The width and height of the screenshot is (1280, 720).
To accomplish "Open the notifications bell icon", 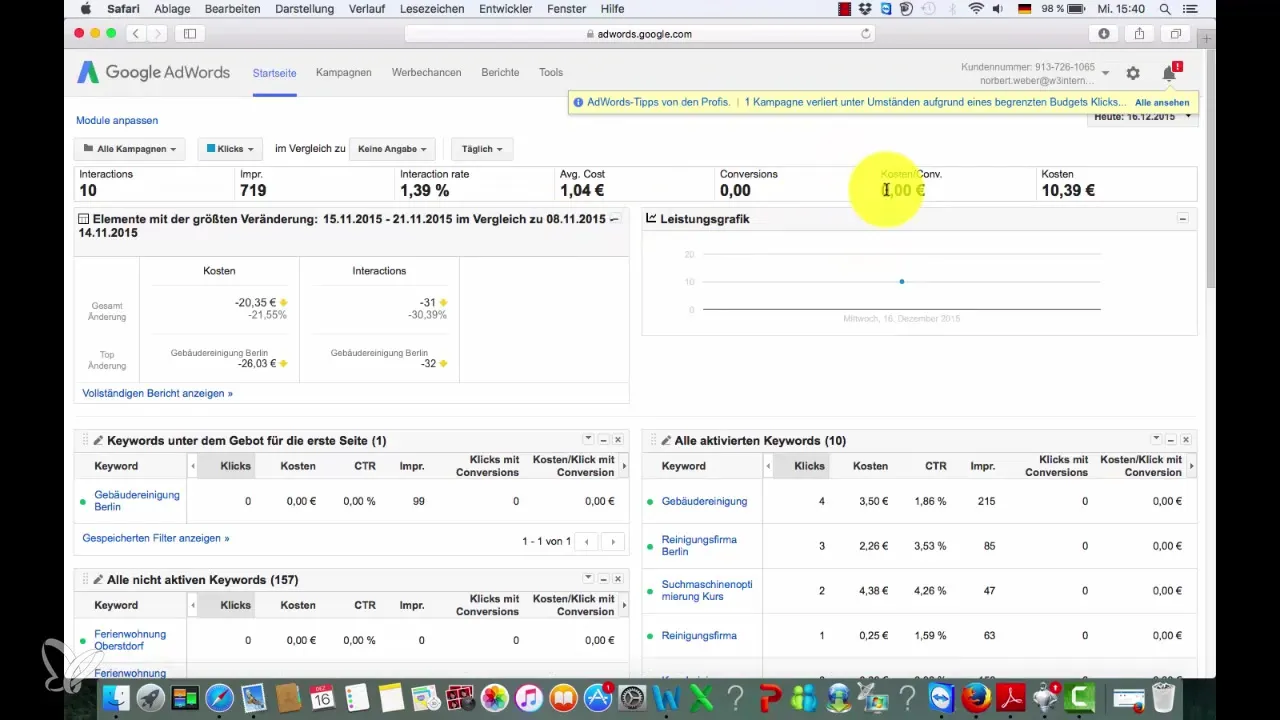I will (1169, 73).
